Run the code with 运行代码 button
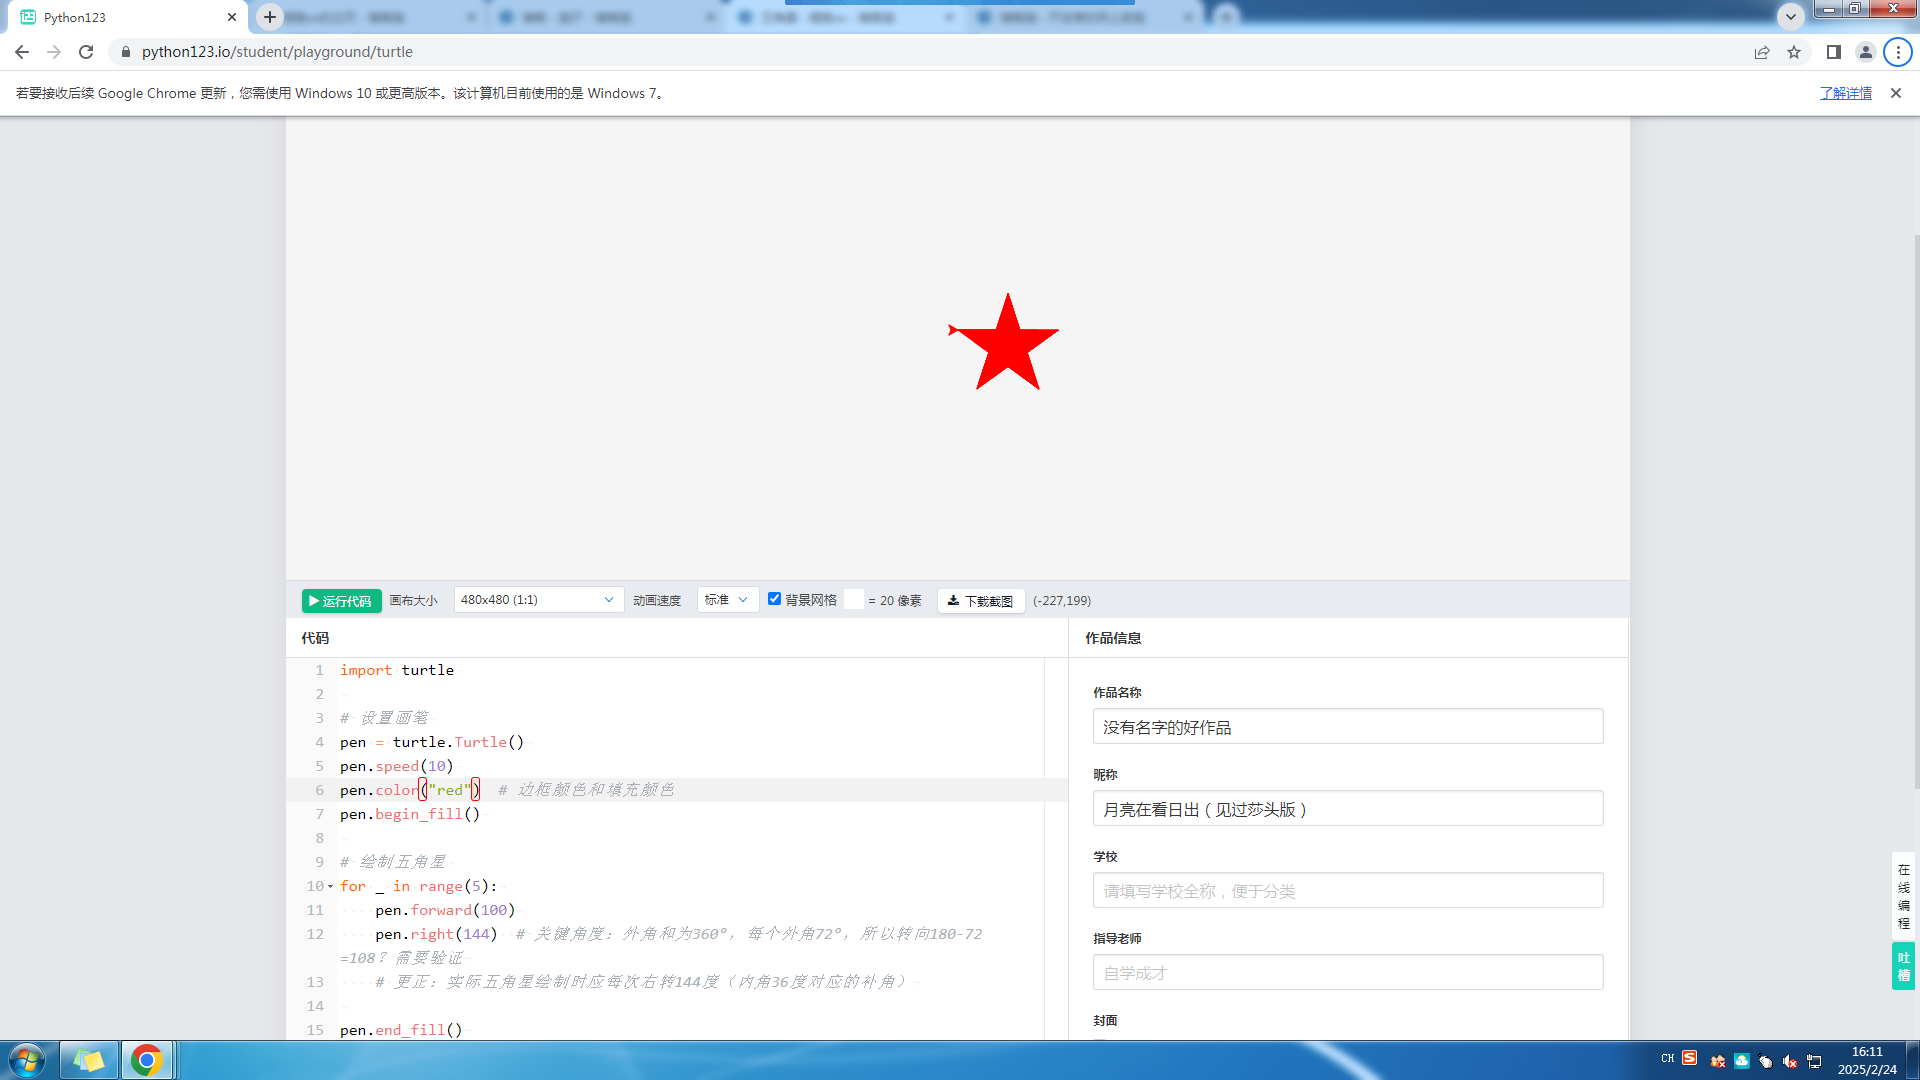 [341, 601]
